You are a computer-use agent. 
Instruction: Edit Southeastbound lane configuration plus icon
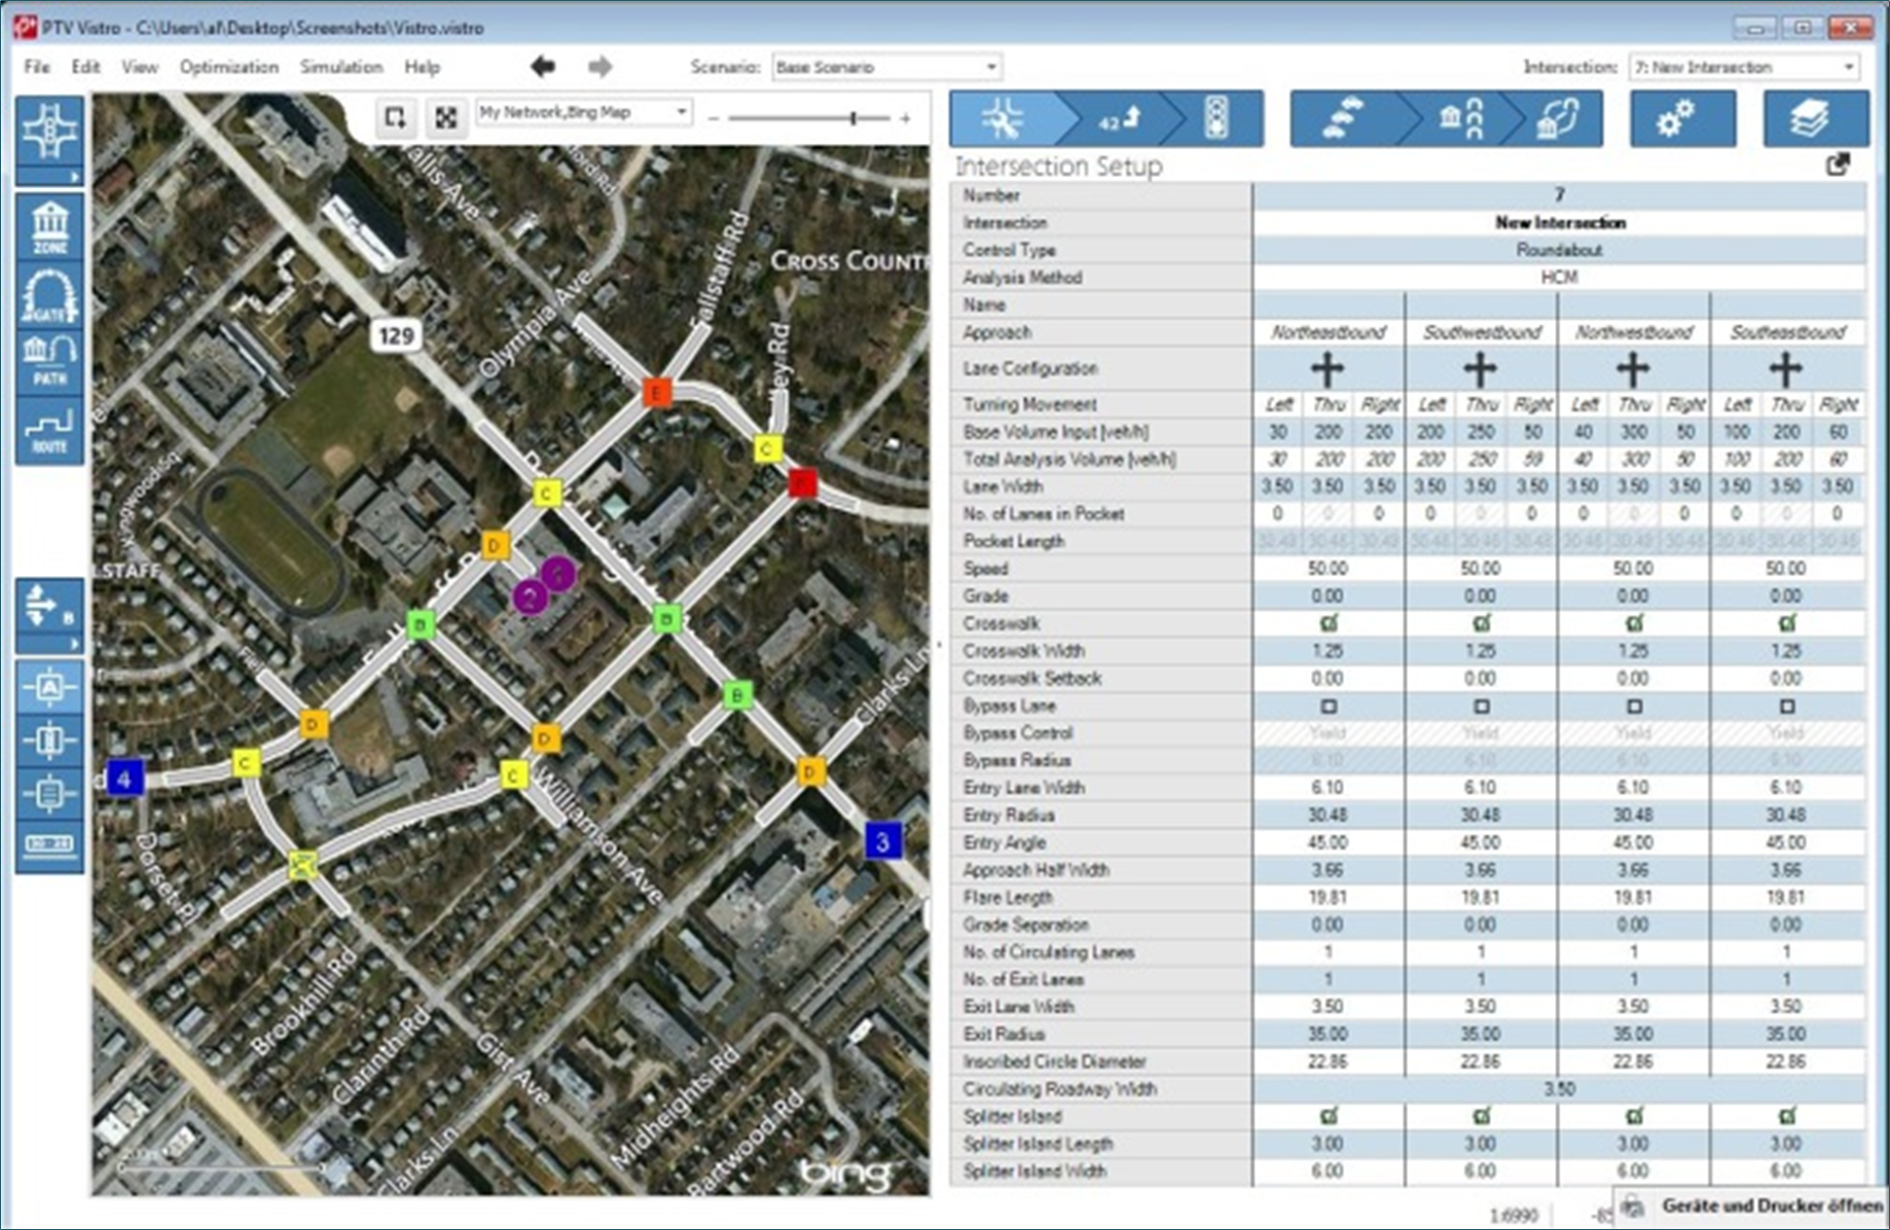[x=1786, y=369]
